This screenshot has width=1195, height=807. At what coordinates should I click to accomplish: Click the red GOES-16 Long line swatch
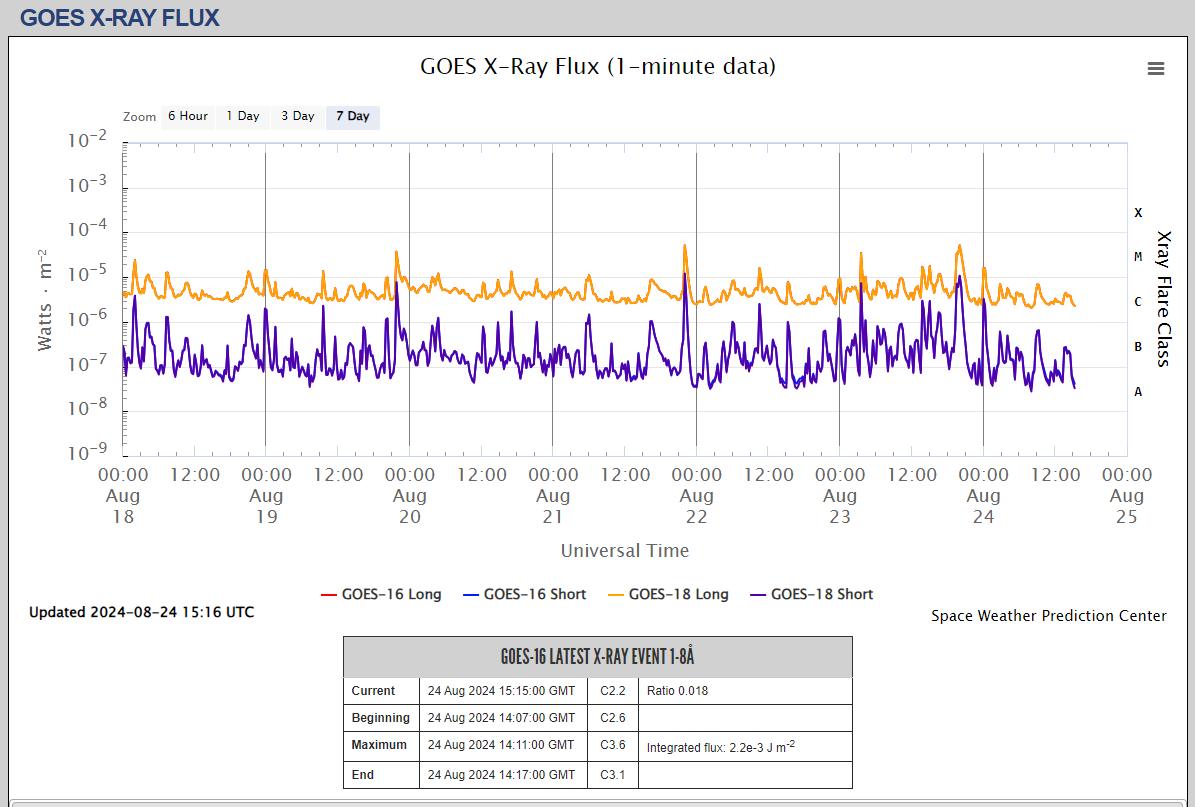click(x=329, y=595)
